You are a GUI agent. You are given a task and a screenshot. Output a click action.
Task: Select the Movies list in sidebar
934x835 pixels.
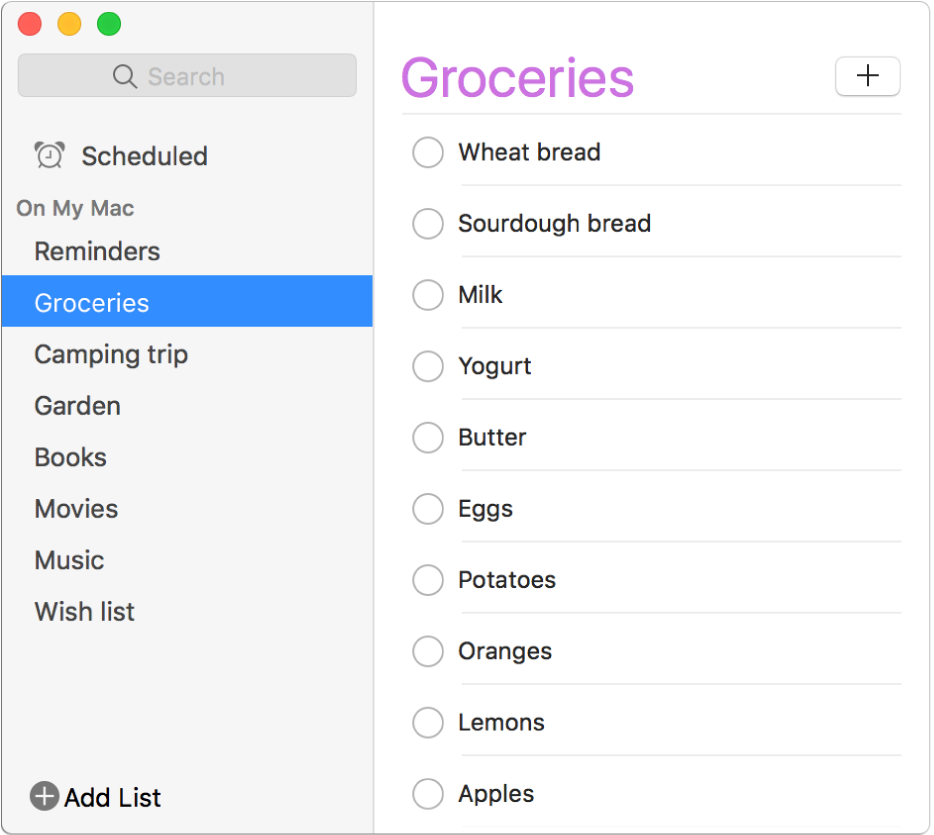tap(76, 508)
